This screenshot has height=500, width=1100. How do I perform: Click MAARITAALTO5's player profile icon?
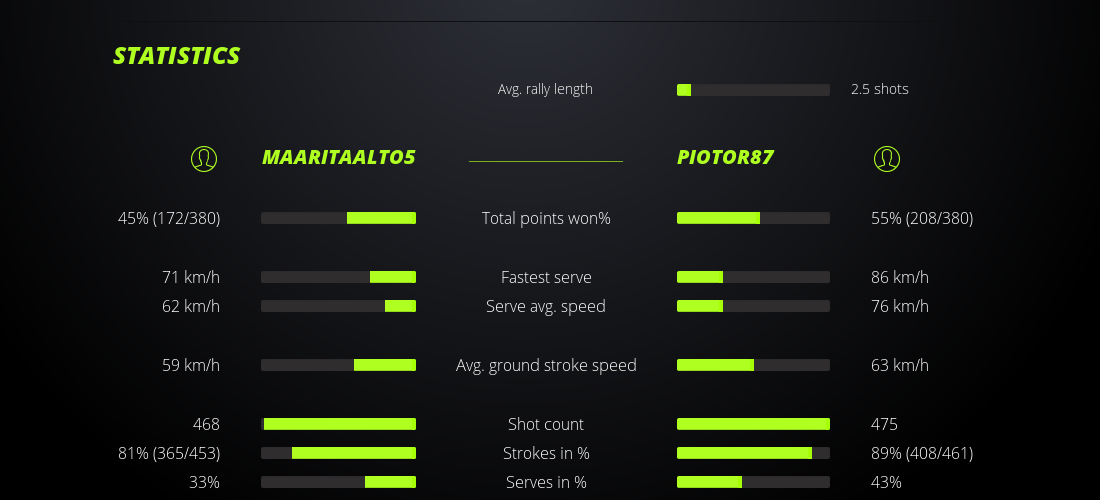click(204, 158)
